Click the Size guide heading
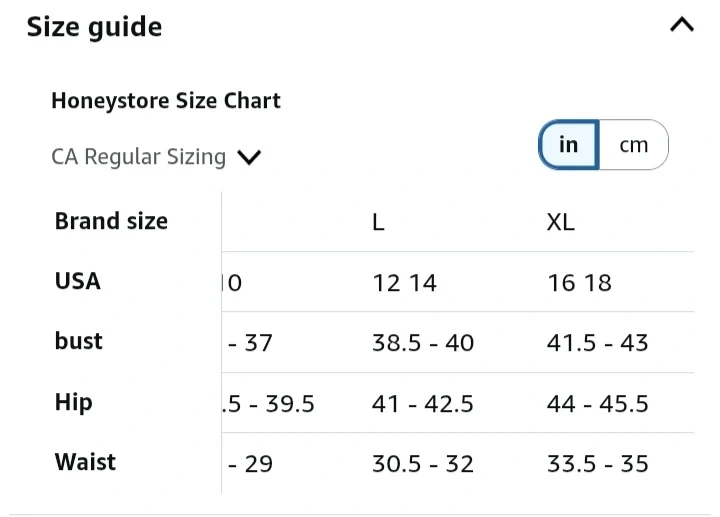This screenshot has width=720, height=517. point(94,27)
